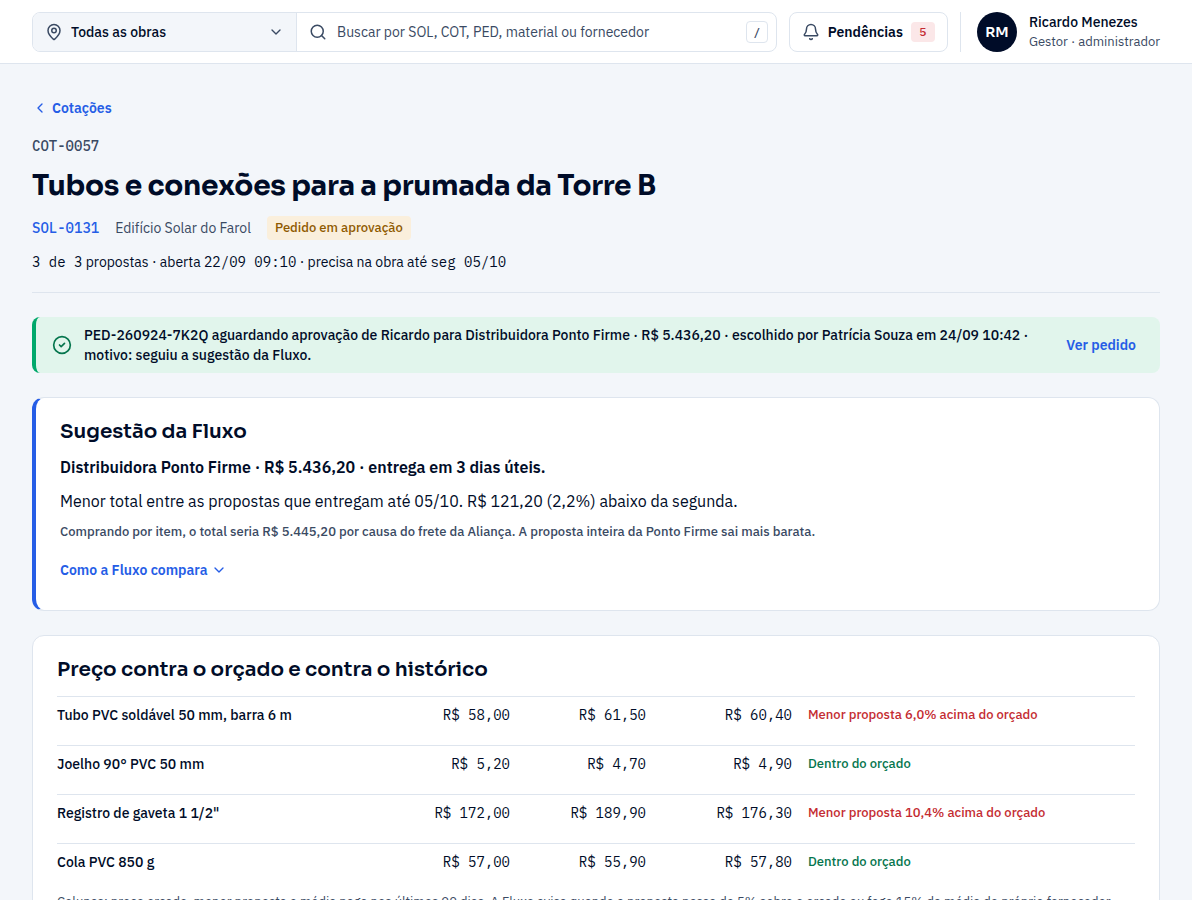Open the Ver pedido link
This screenshot has height=900, width=1192.
pyautogui.click(x=1100, y=345)
